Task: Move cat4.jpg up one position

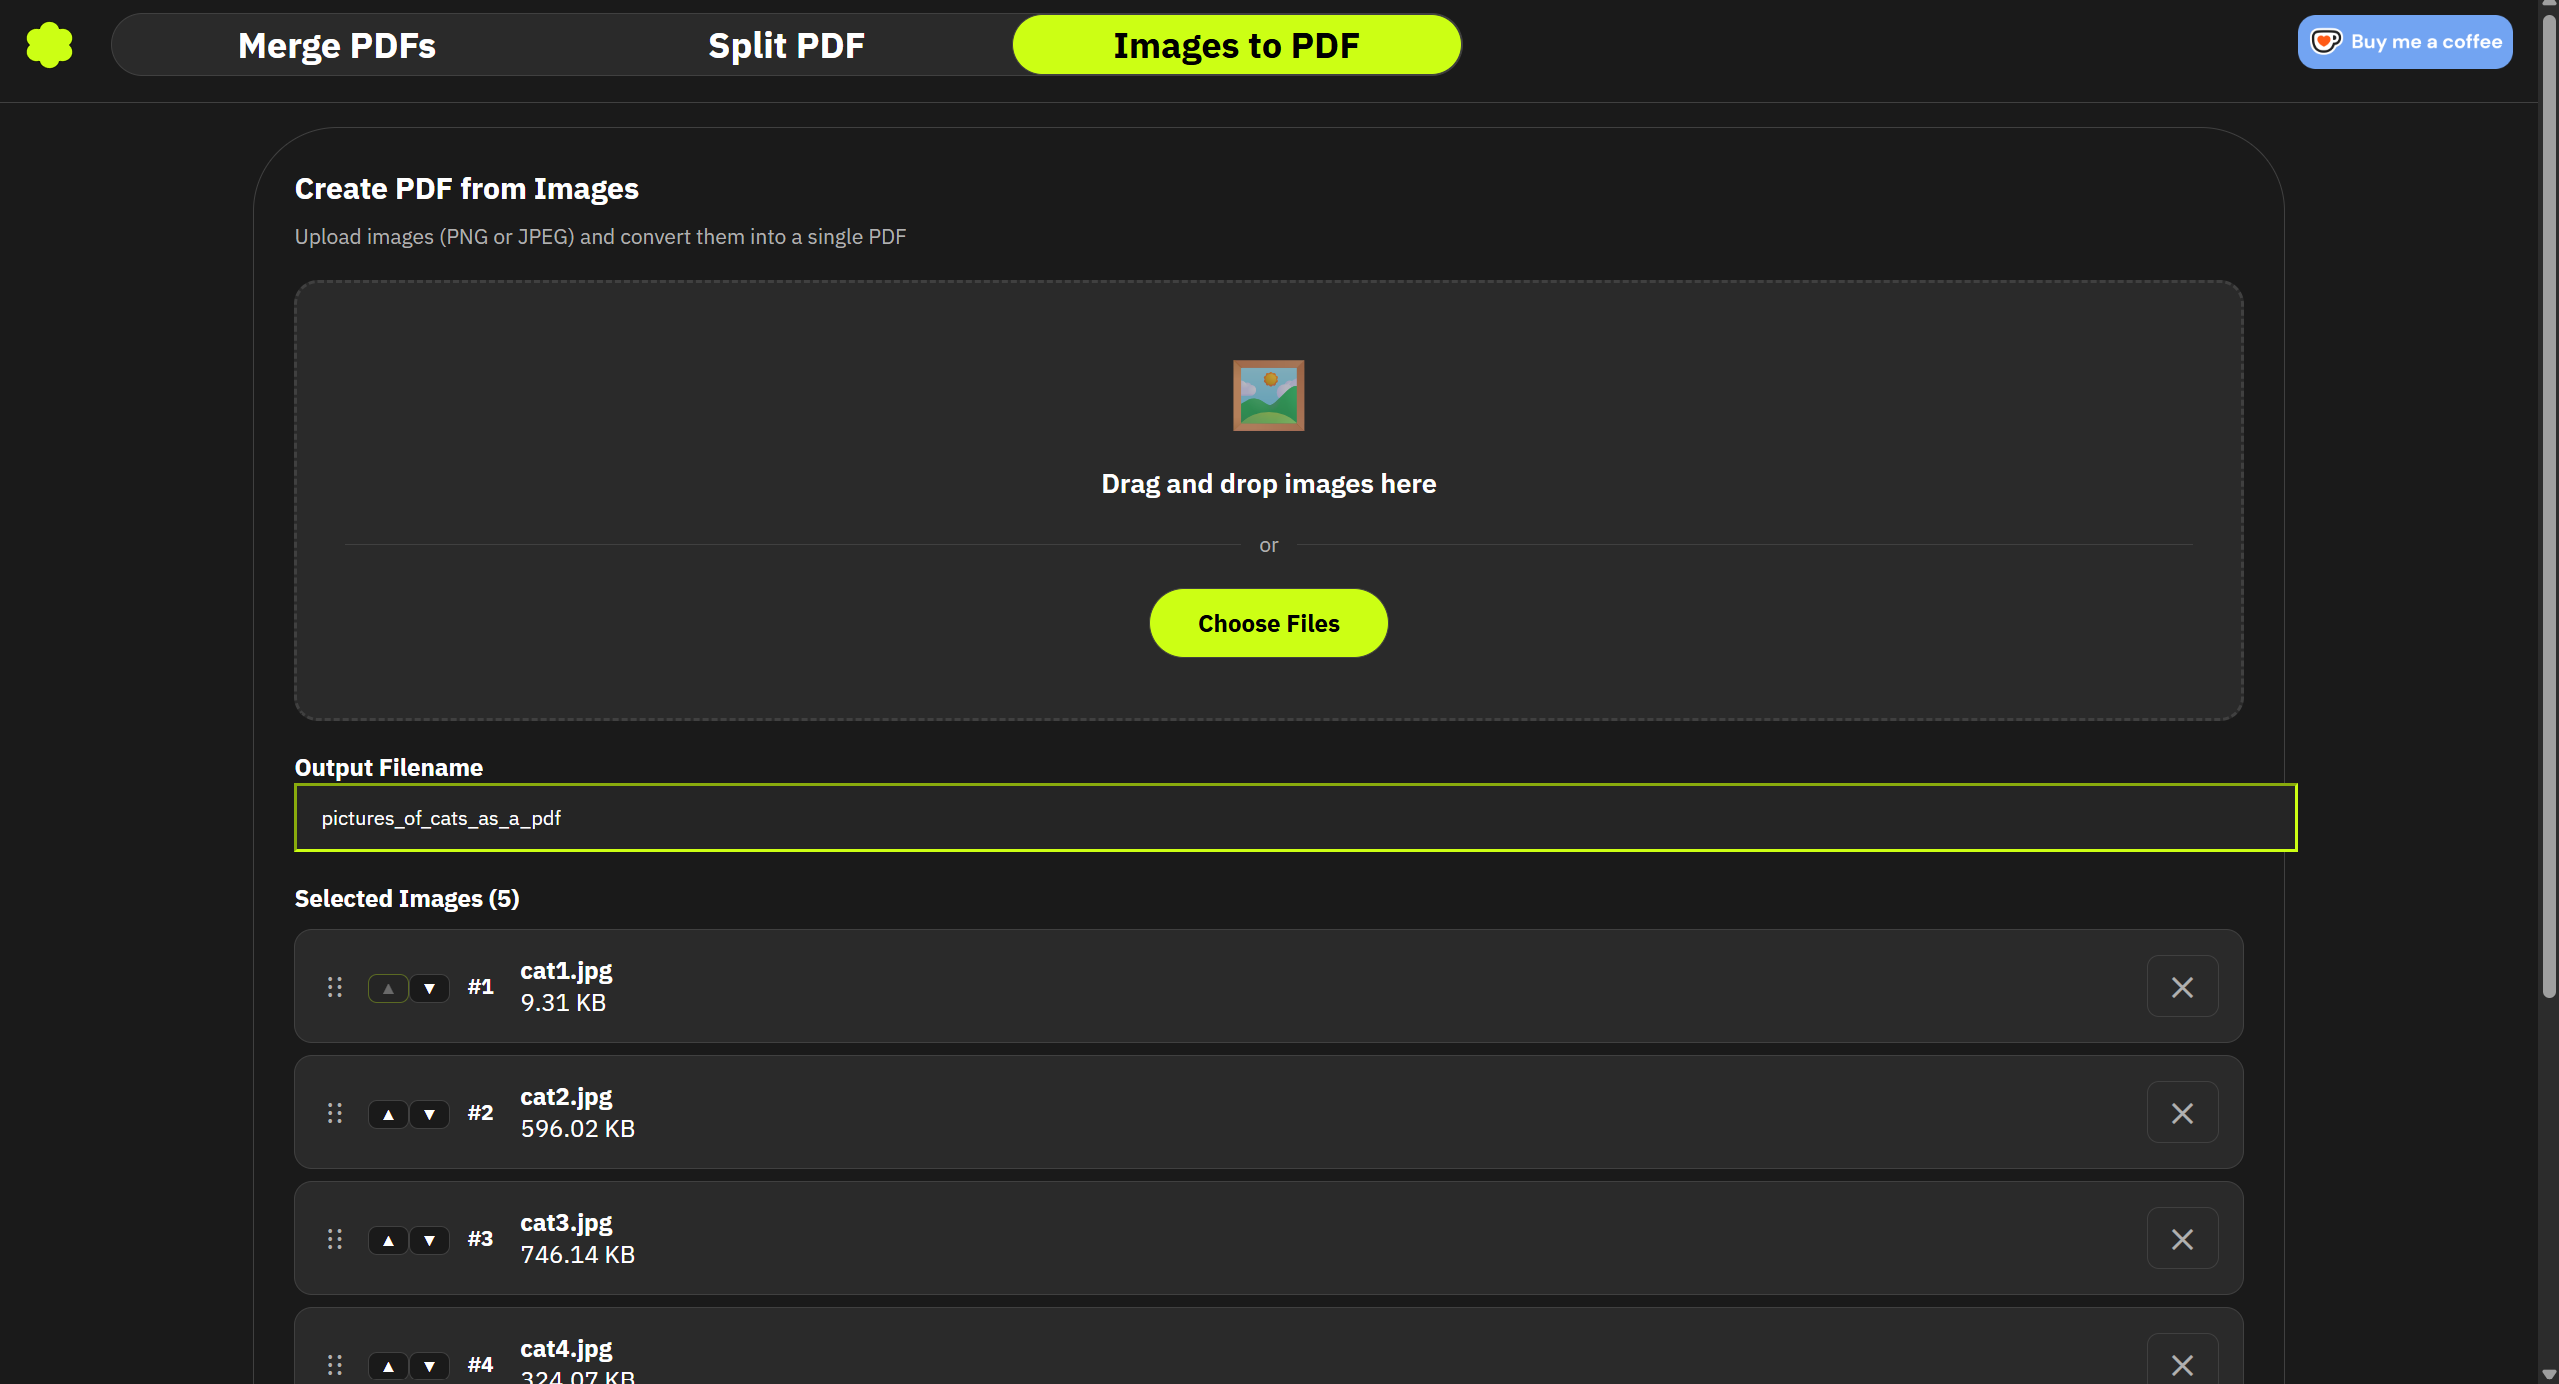Action: pos(388,1365)
